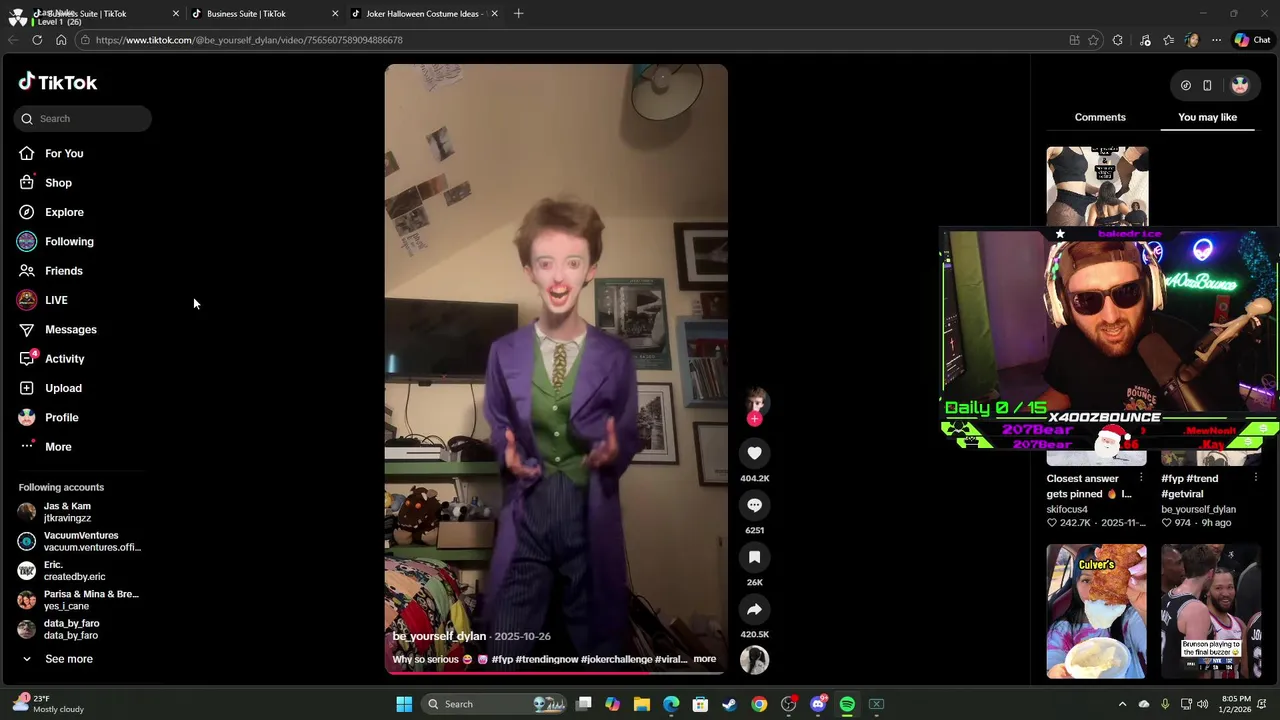Switch to the You may like tab

[x=1207, y=117]
